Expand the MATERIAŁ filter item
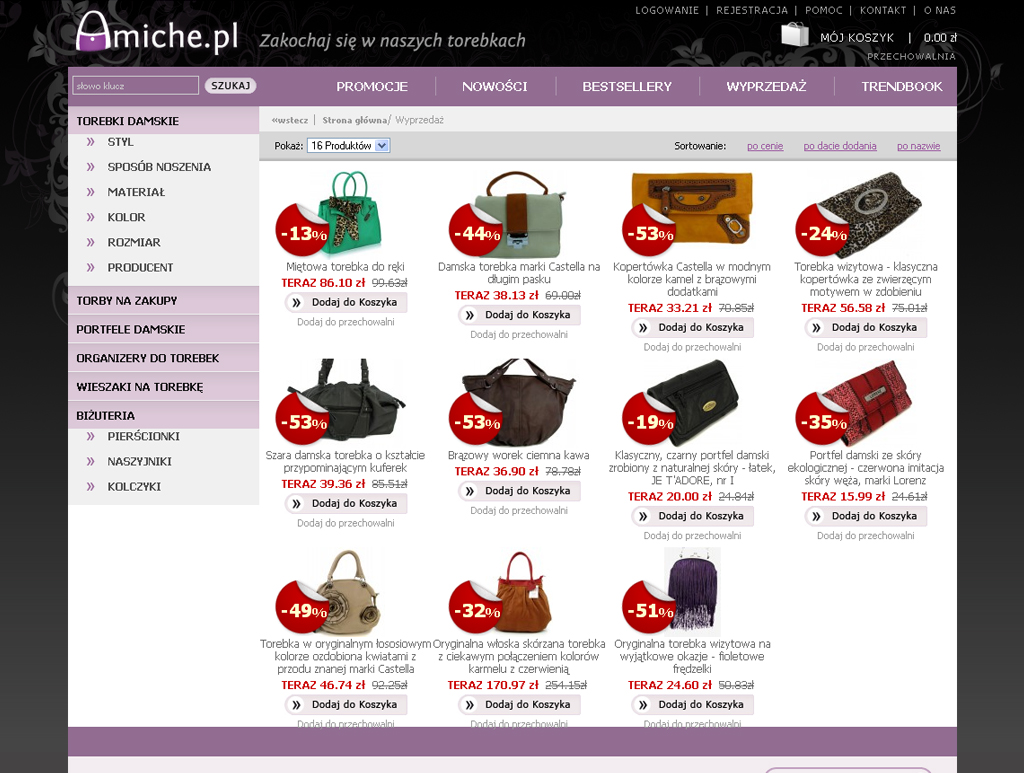The height and width of the screenshot is (773, 1024). click(x=136, y=192)
